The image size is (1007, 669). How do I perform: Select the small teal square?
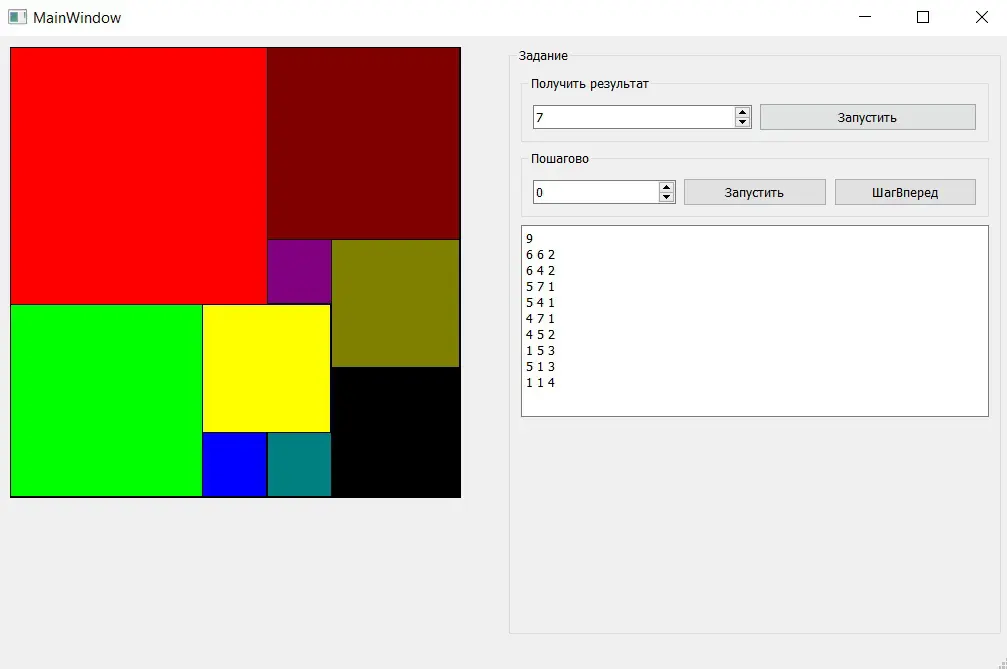coord(299,464)
